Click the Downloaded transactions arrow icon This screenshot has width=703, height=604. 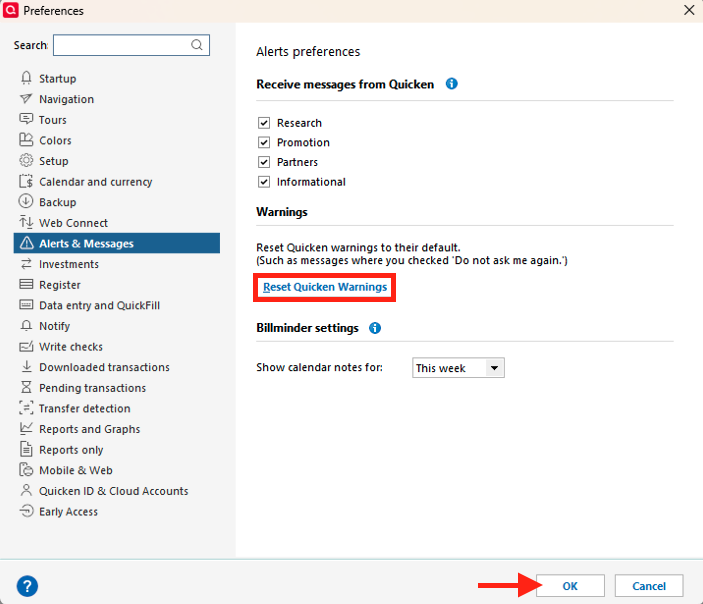click(26, 366)
